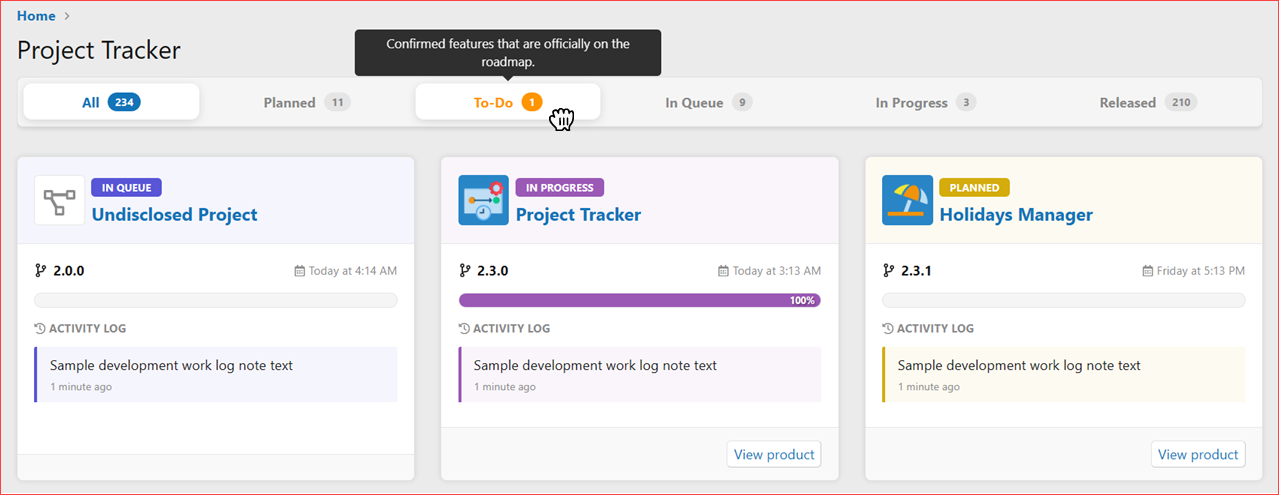Open the Holidays Manager title link
The image size is (1279, 495).
point(1016,214)
